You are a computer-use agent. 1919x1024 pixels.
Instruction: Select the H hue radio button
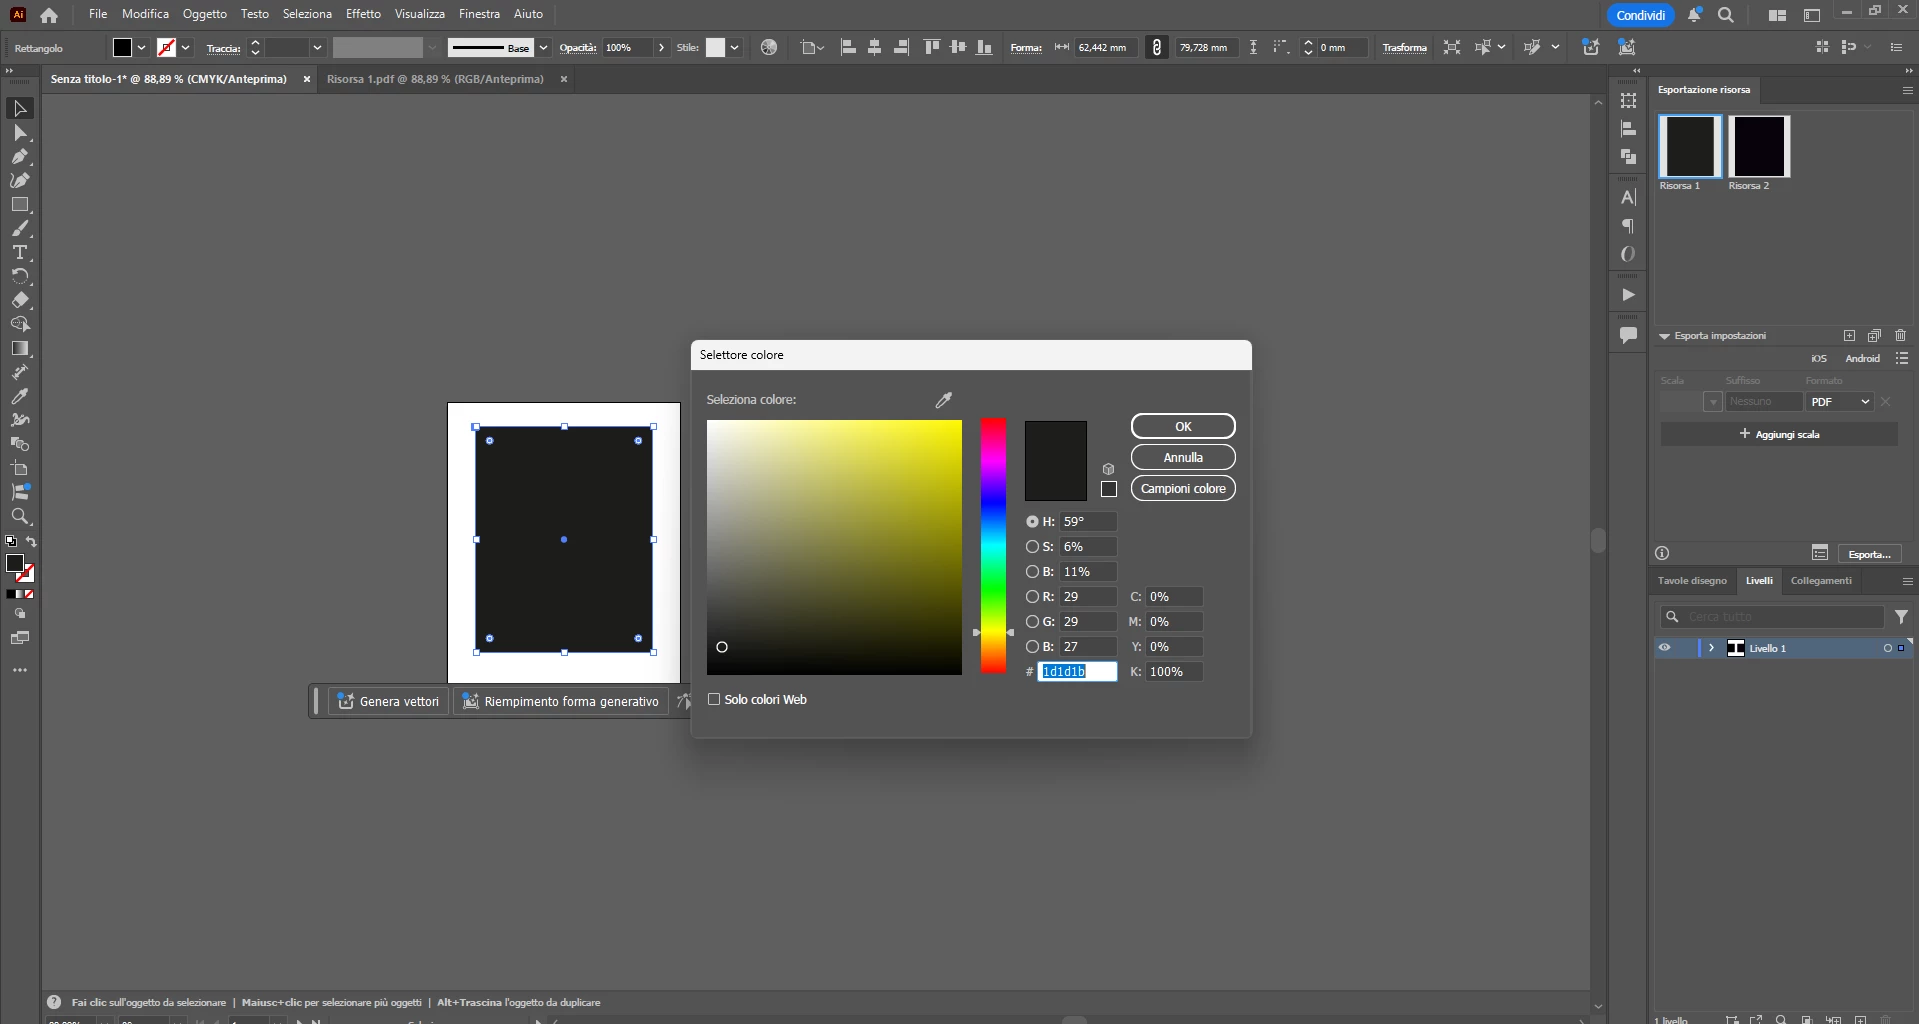[1032, 522]
